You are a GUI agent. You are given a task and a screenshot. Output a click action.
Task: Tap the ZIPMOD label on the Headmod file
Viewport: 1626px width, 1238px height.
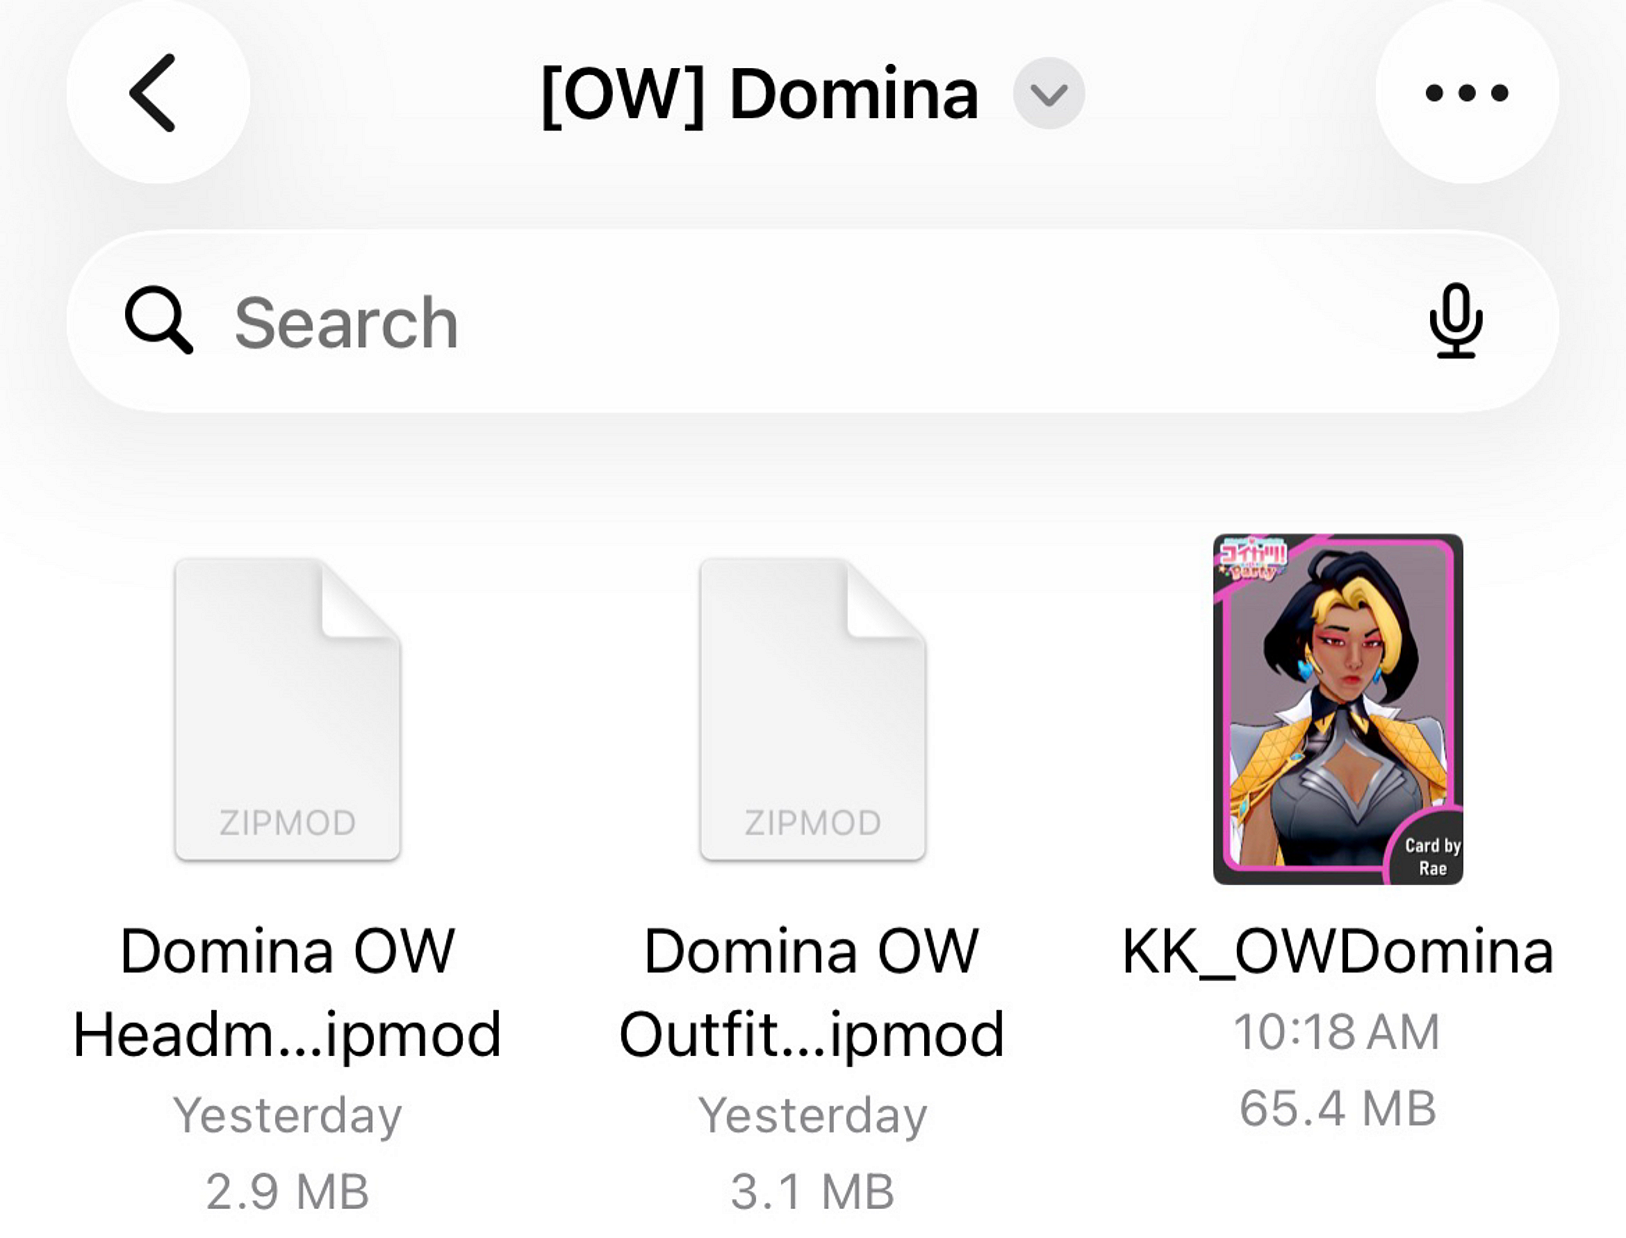[287, 823]
